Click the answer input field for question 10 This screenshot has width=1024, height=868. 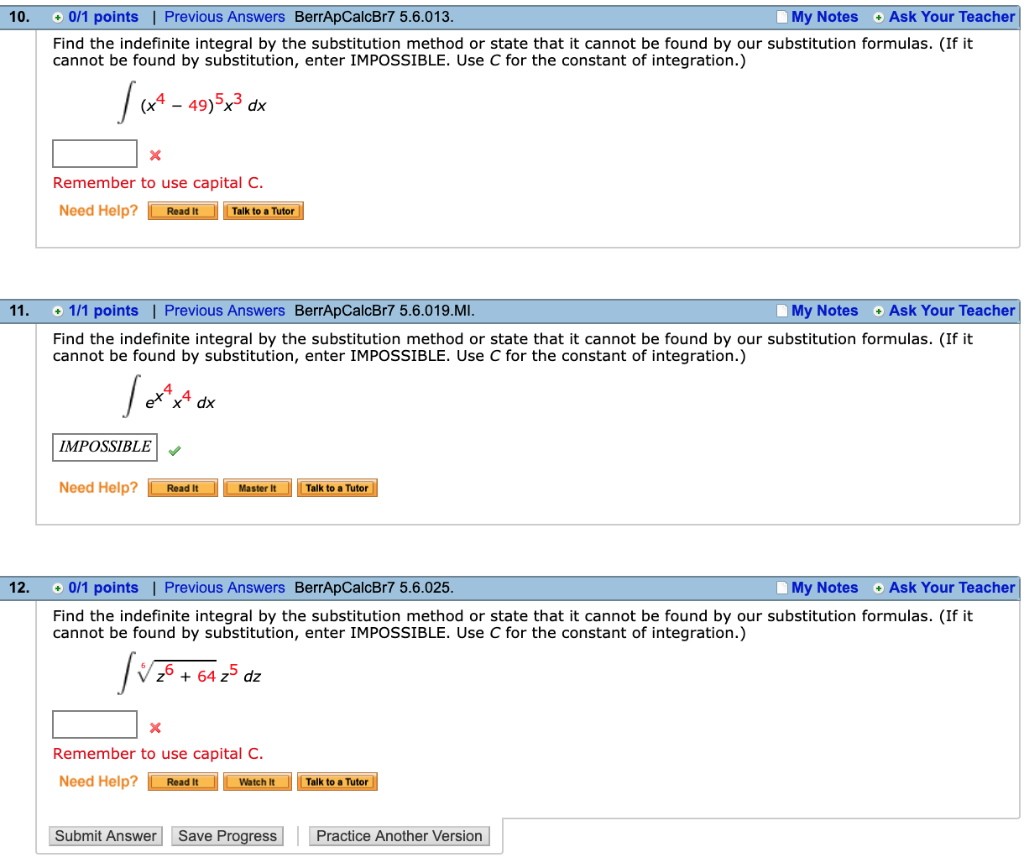point(94,153)
